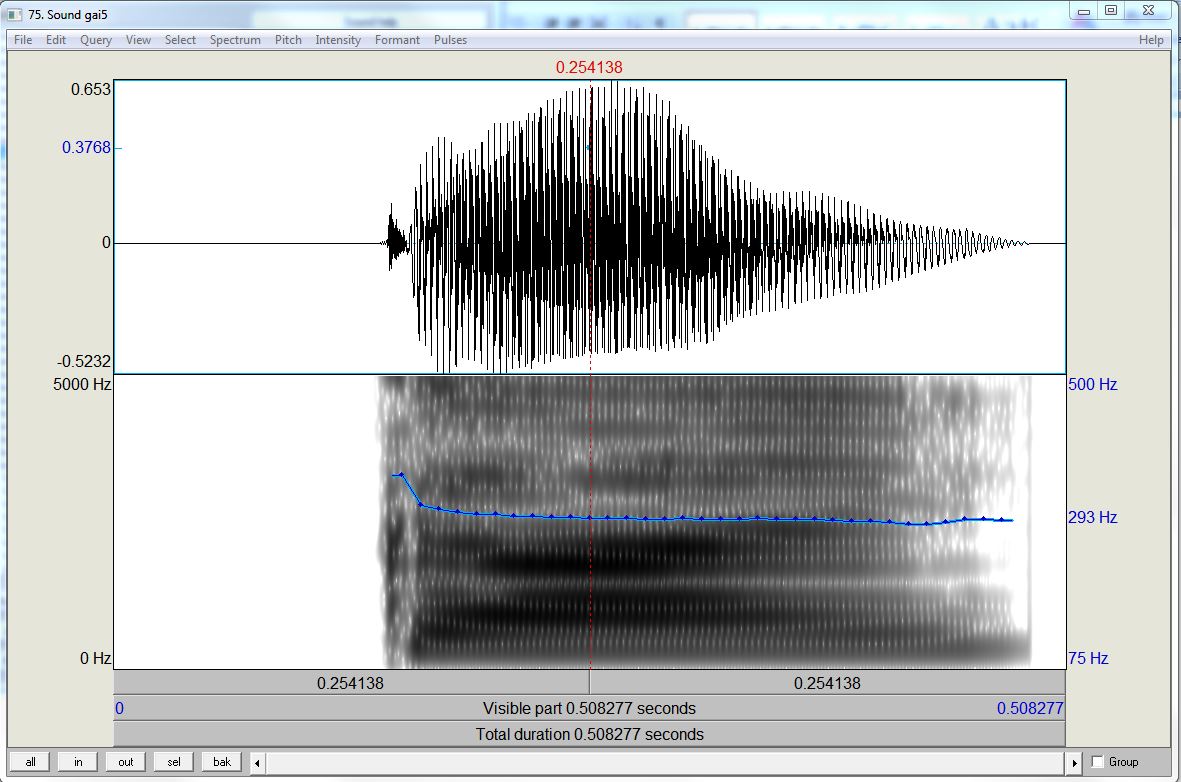Open the Query menu
Screen dimensions: 1181x782
coord(96,40)
